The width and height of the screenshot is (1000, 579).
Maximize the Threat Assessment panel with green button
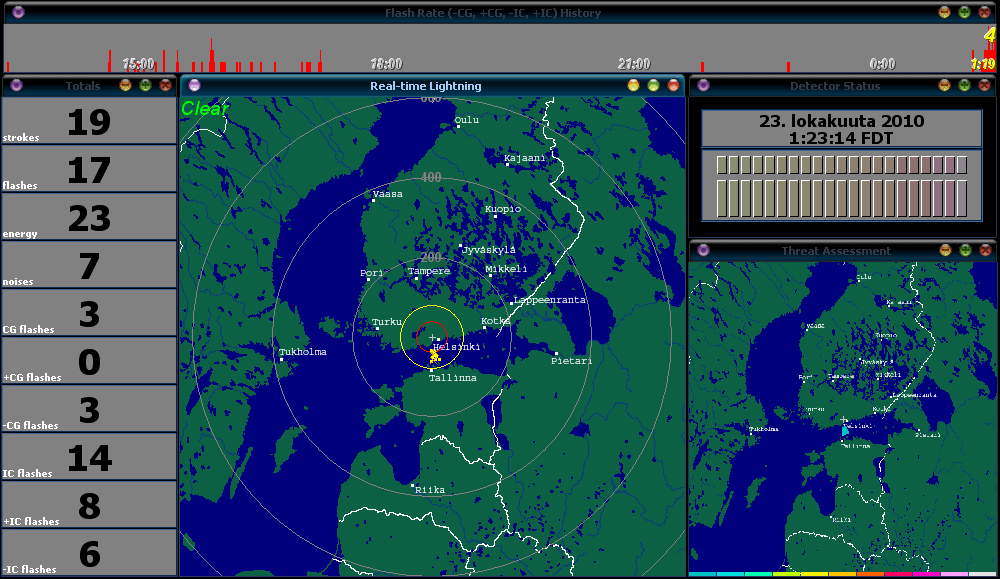[x=964, y=250]
